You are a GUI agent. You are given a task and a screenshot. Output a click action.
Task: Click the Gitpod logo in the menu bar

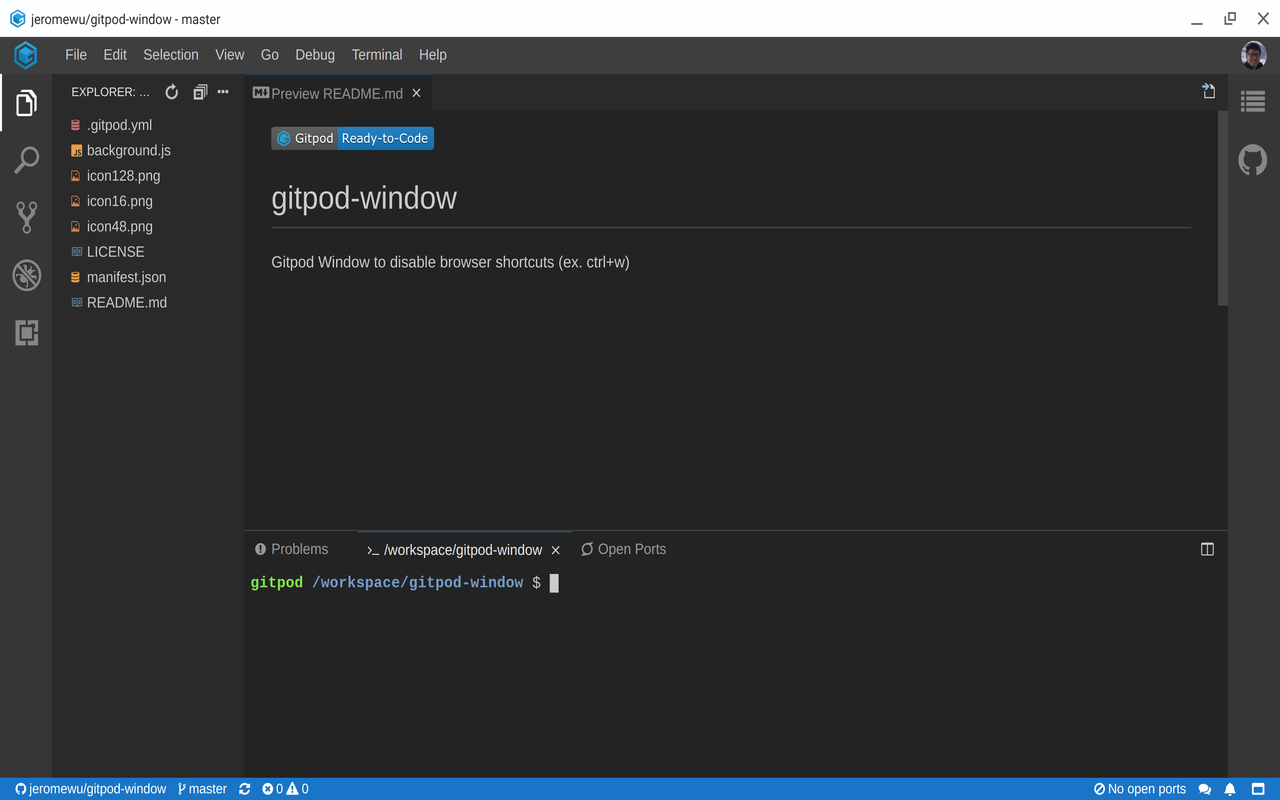coord(25,55)
